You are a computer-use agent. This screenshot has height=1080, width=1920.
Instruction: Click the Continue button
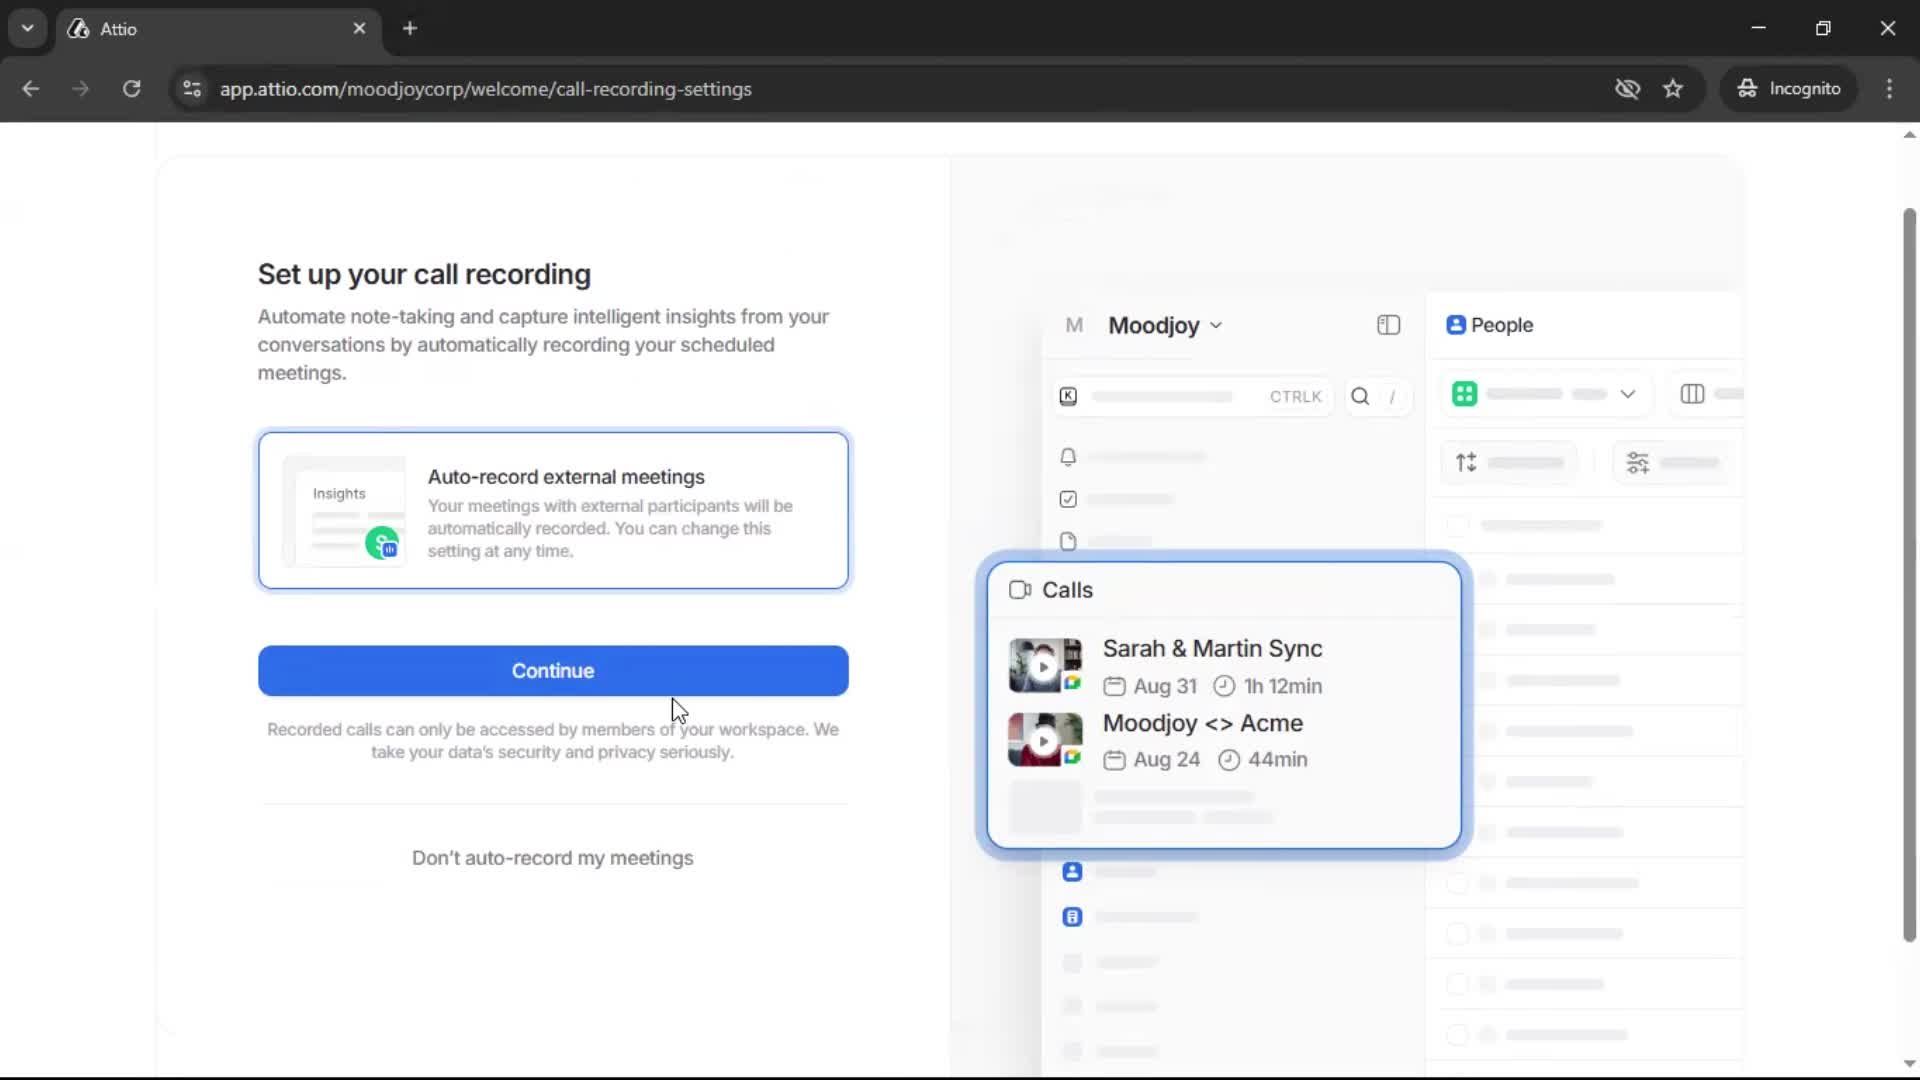[x=553, y=670]
